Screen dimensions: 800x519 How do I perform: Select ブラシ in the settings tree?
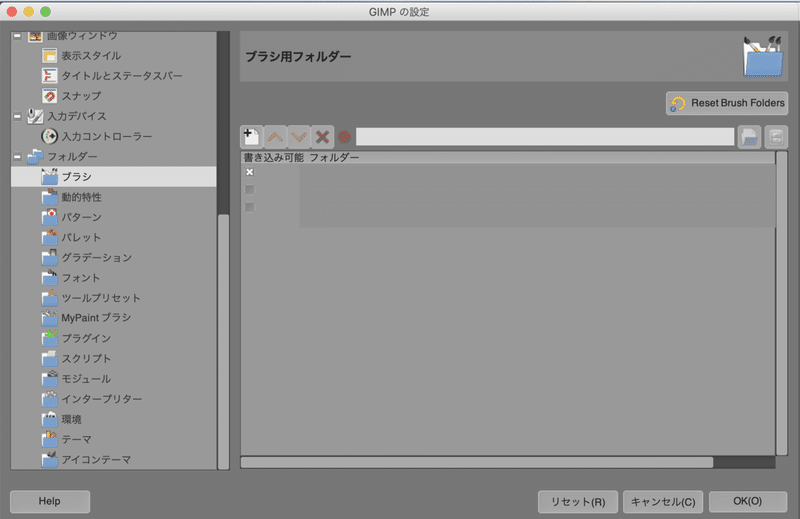coord(113,177)
